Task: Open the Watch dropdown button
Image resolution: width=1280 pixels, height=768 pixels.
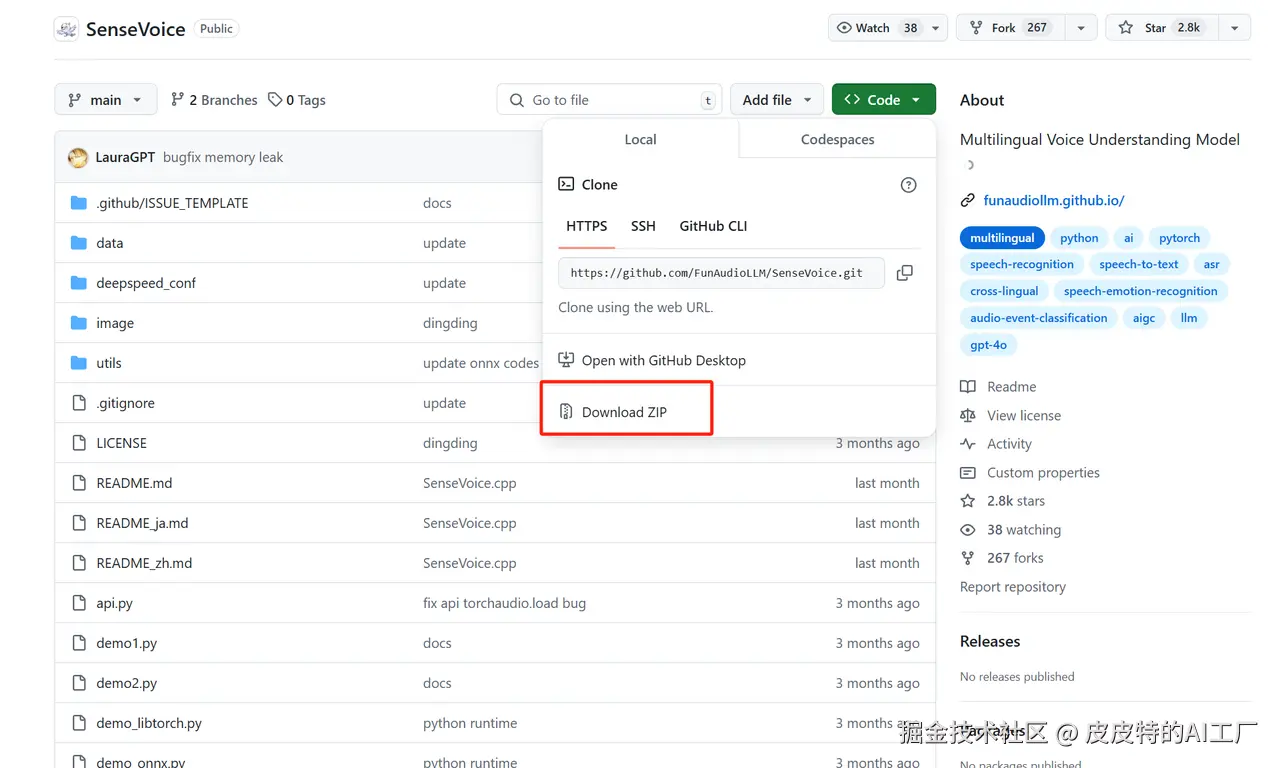Action: coord(888,28)
